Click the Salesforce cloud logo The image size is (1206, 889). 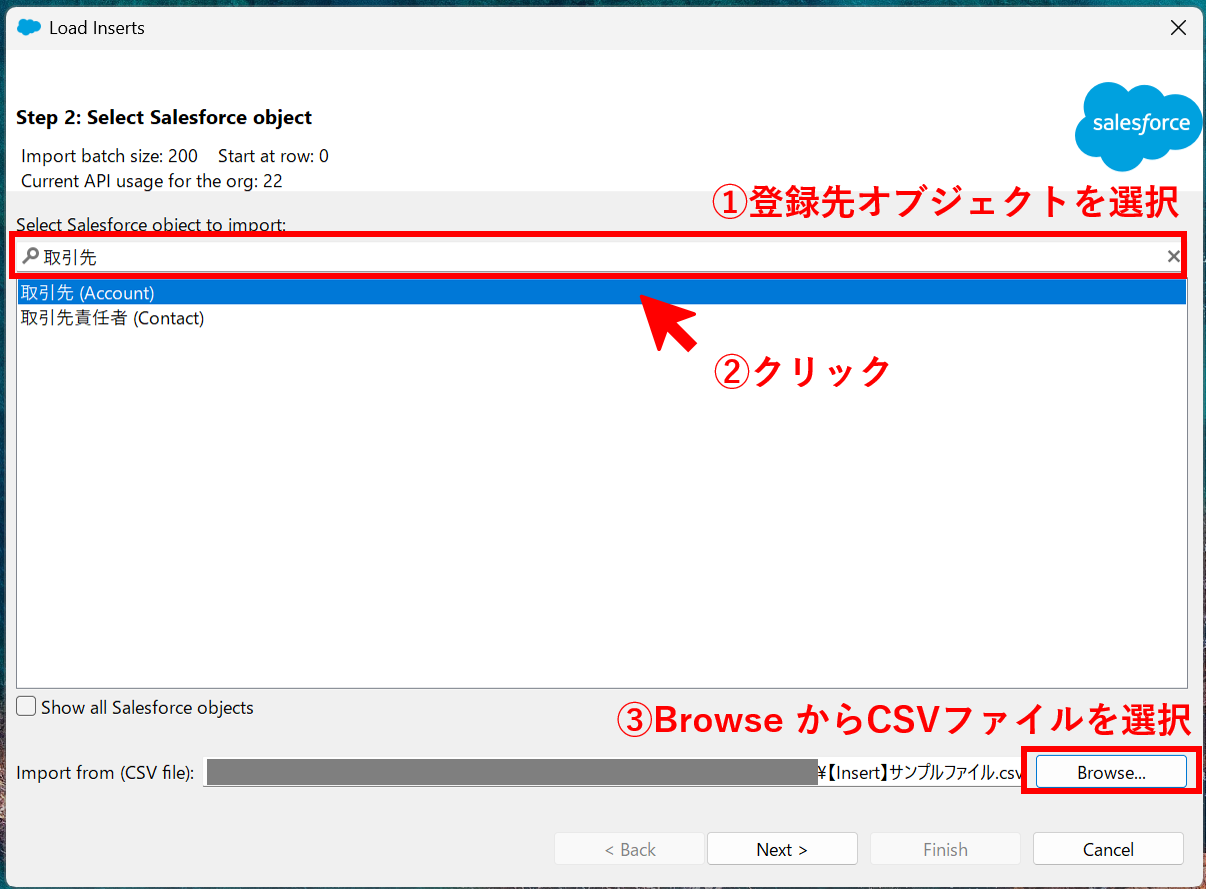pyautogui.click(x=1138, y=126)
